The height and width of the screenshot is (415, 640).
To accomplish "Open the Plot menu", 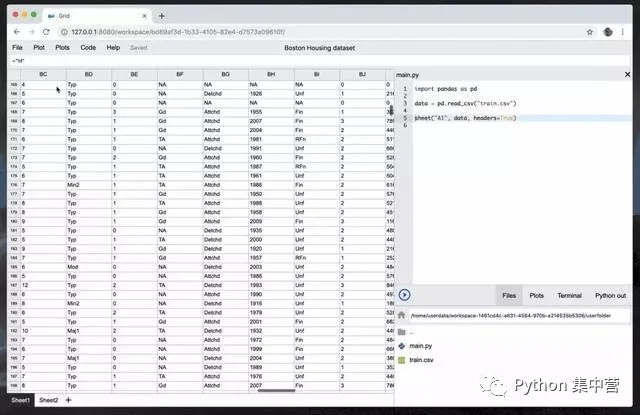I will pyautogui.click(x=39, y=47).
